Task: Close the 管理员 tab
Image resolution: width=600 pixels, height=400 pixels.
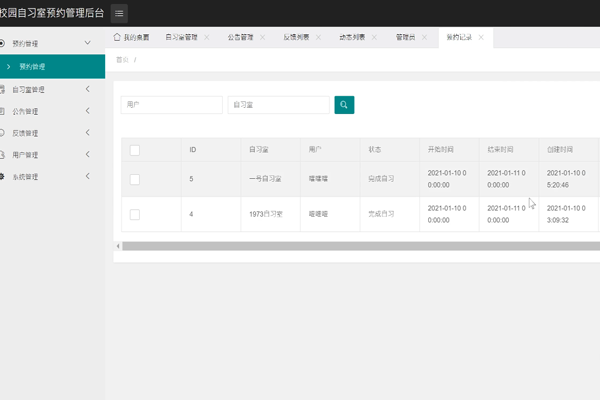Action: 425,37
